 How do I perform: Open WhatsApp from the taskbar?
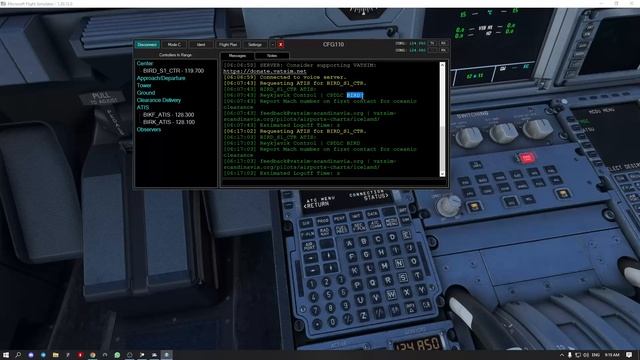[x=117, y=355]
